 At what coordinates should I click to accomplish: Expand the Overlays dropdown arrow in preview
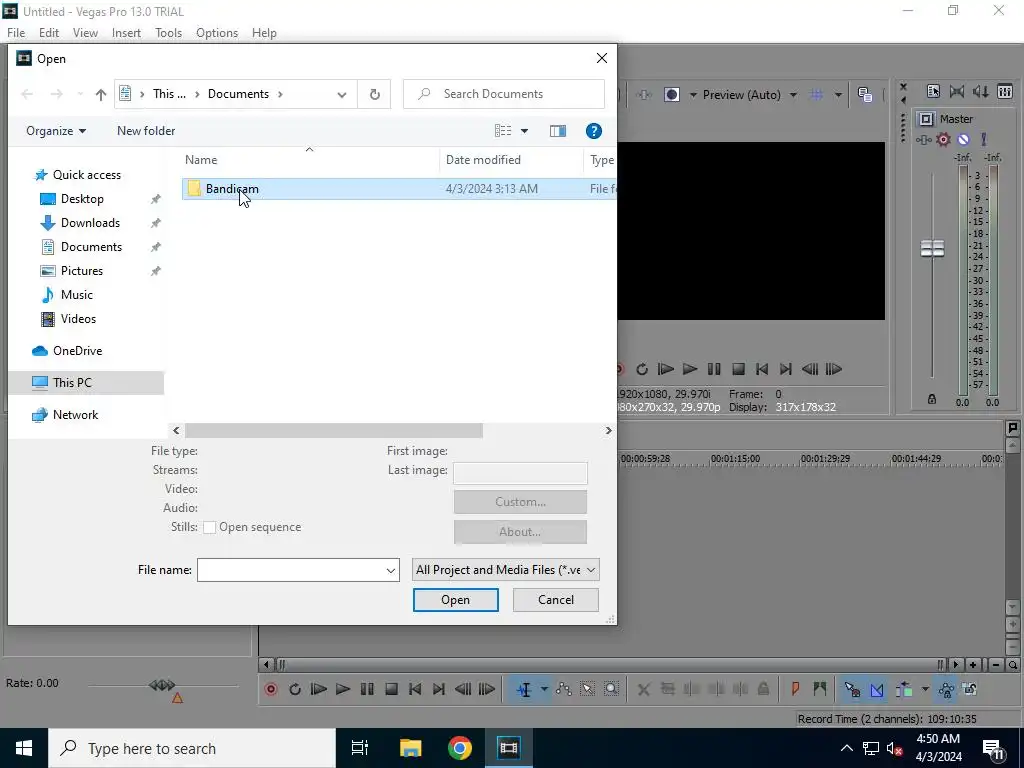pos(838,95)
